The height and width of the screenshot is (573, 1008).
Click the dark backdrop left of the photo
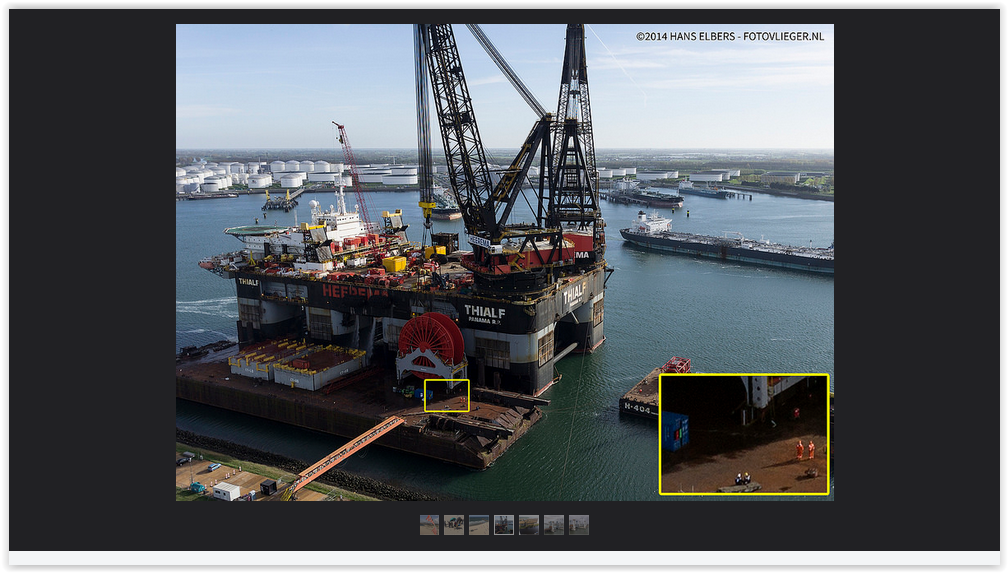tap(92, 280)
